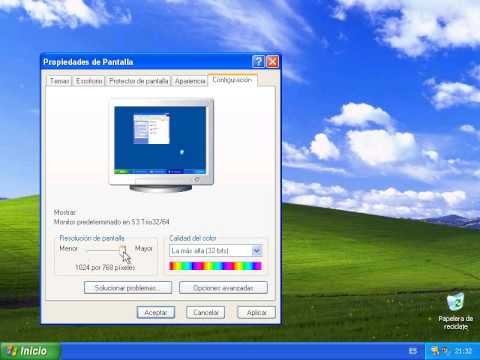This screenshot has width=480, height=360.
Task: Click the question mark help button in title bar
Action: pyautogui.click(x=258, y=62)
